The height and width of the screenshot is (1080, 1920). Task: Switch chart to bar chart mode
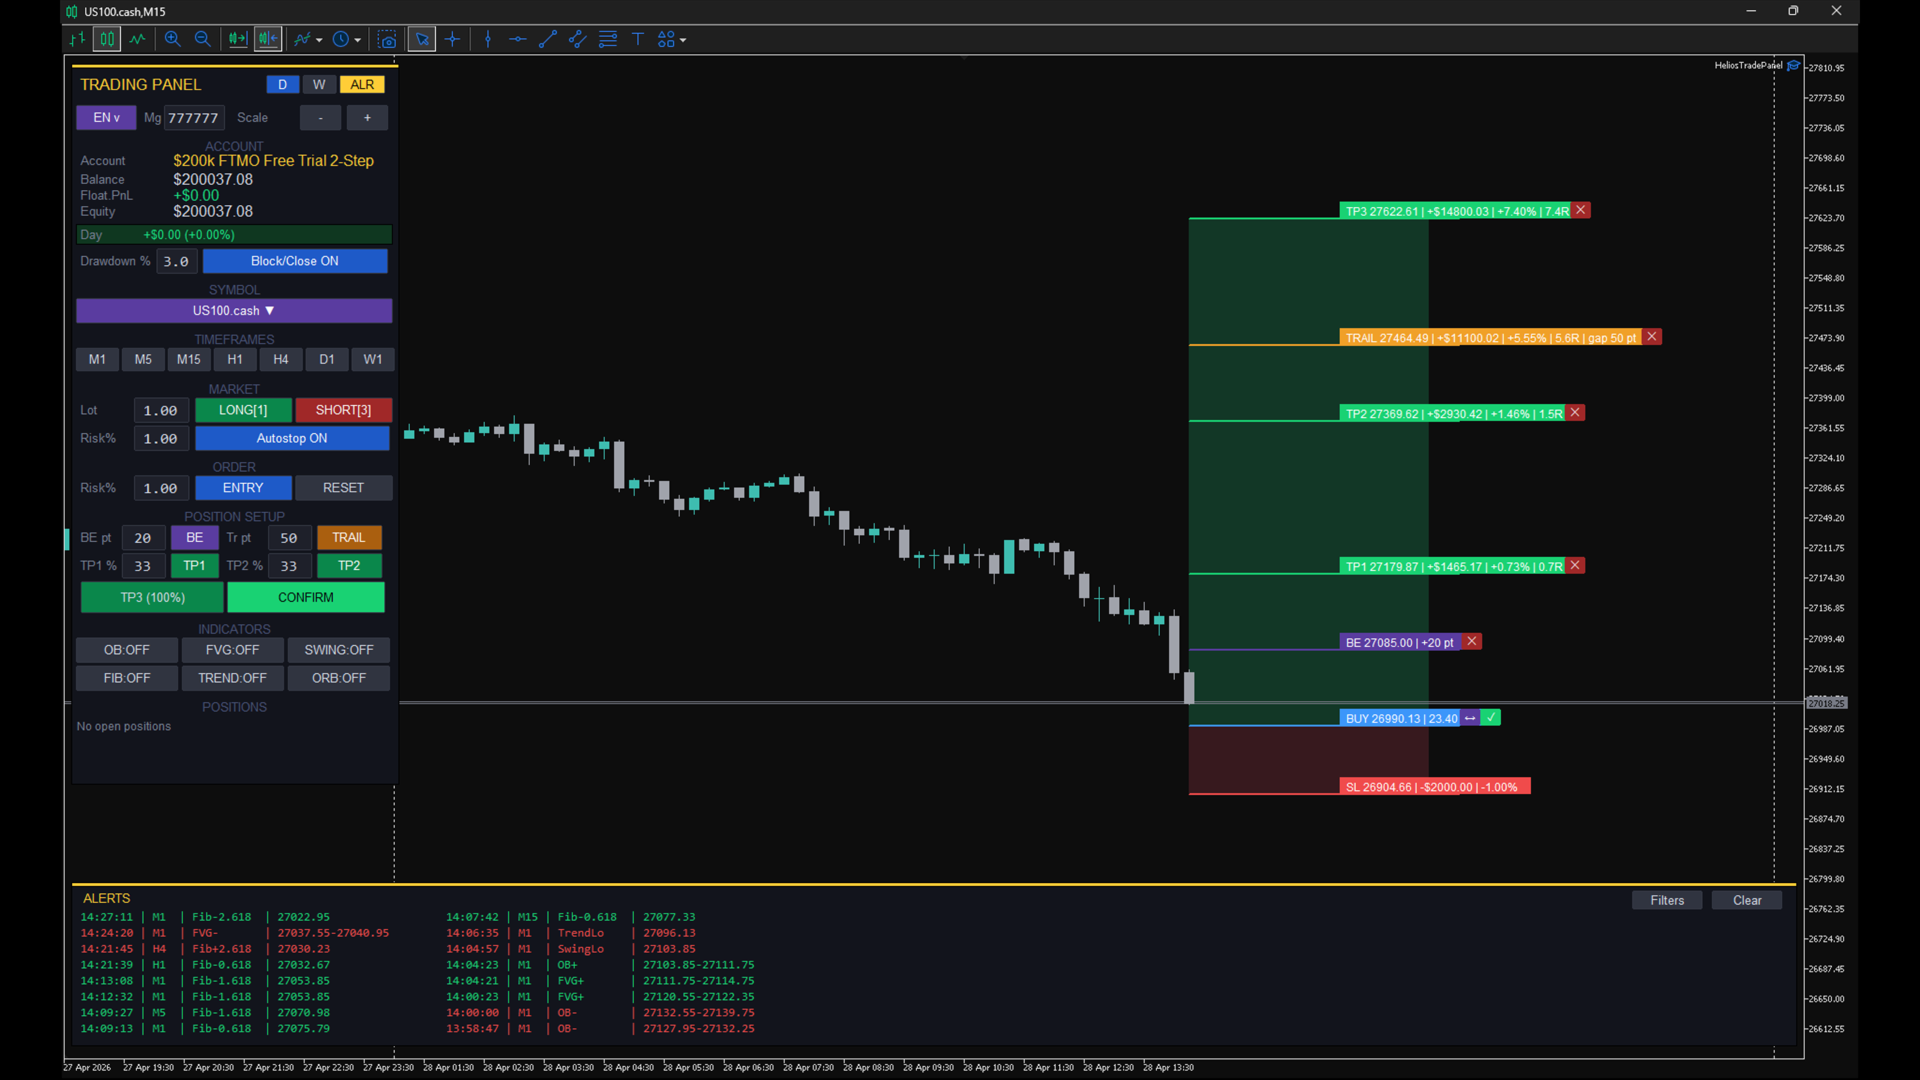(77, 39)
